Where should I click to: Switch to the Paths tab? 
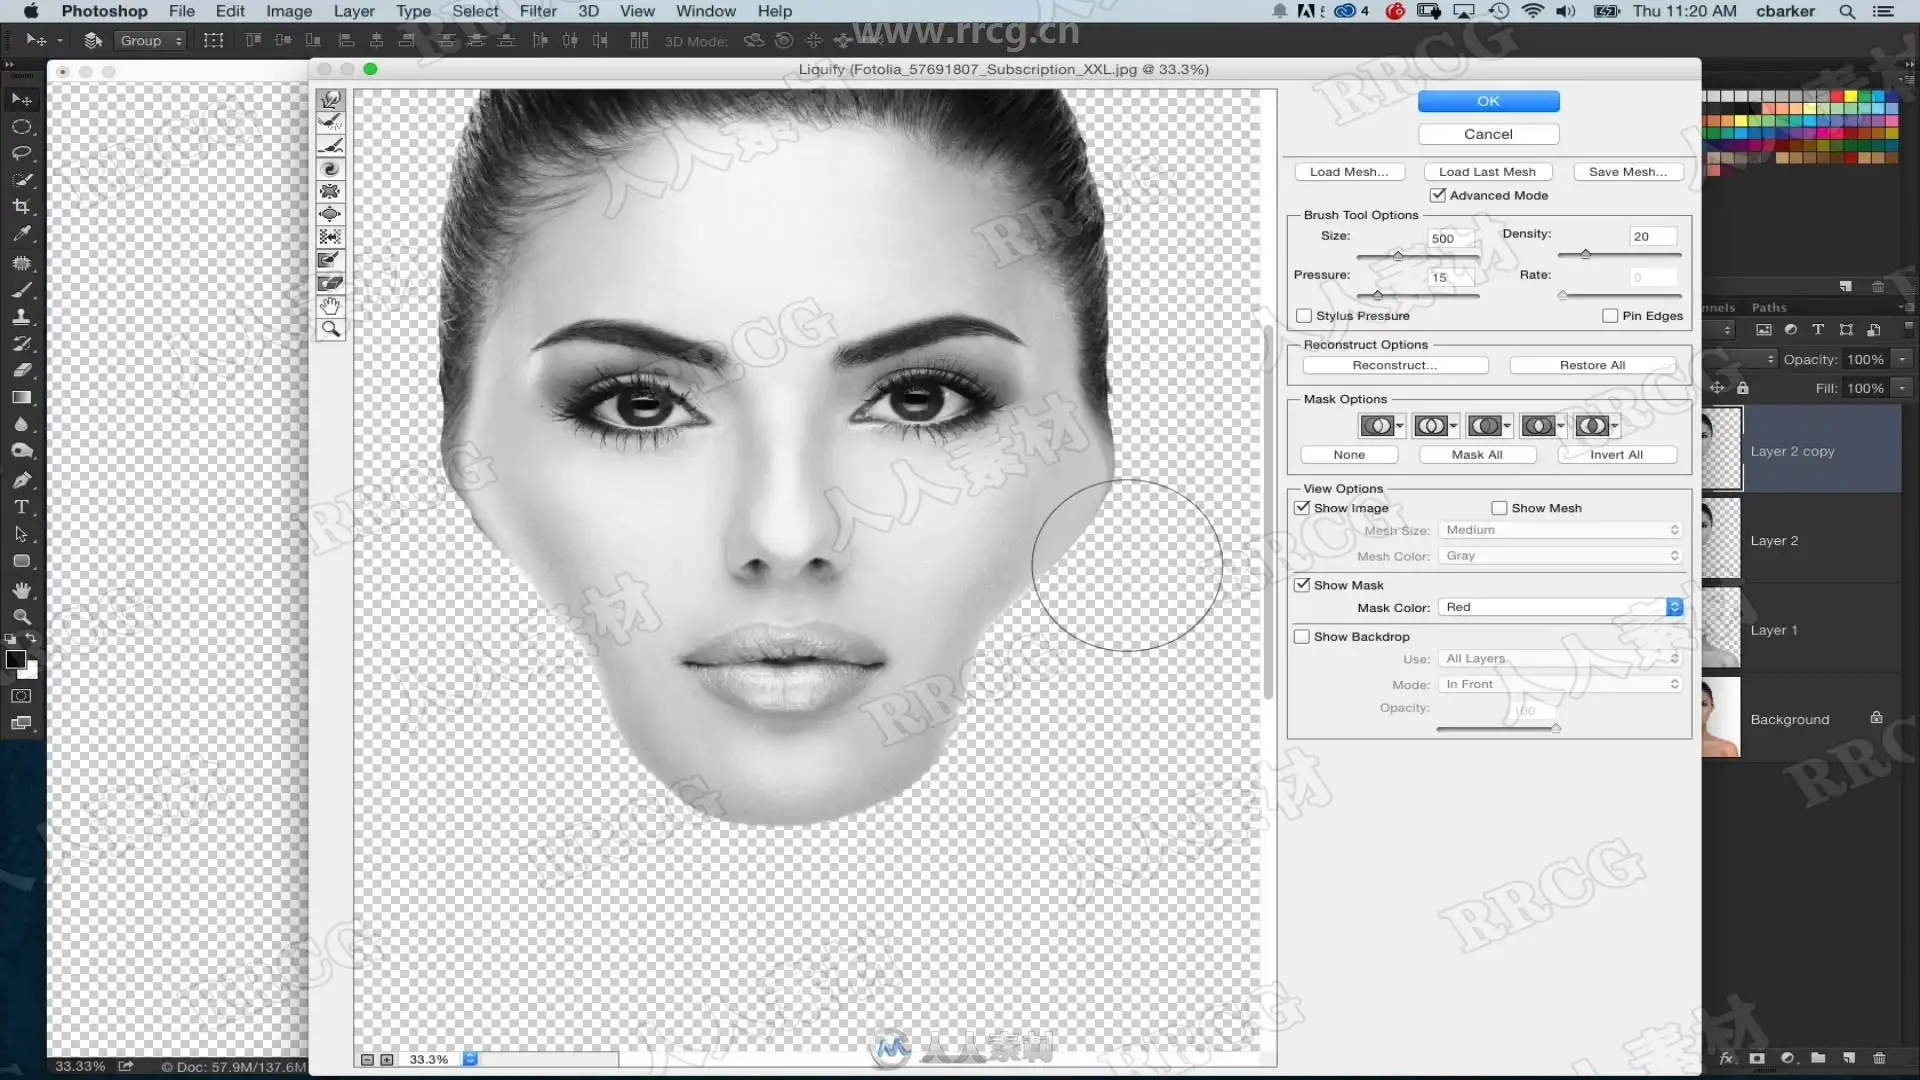pyautogui.click(x=1769, y=307)
